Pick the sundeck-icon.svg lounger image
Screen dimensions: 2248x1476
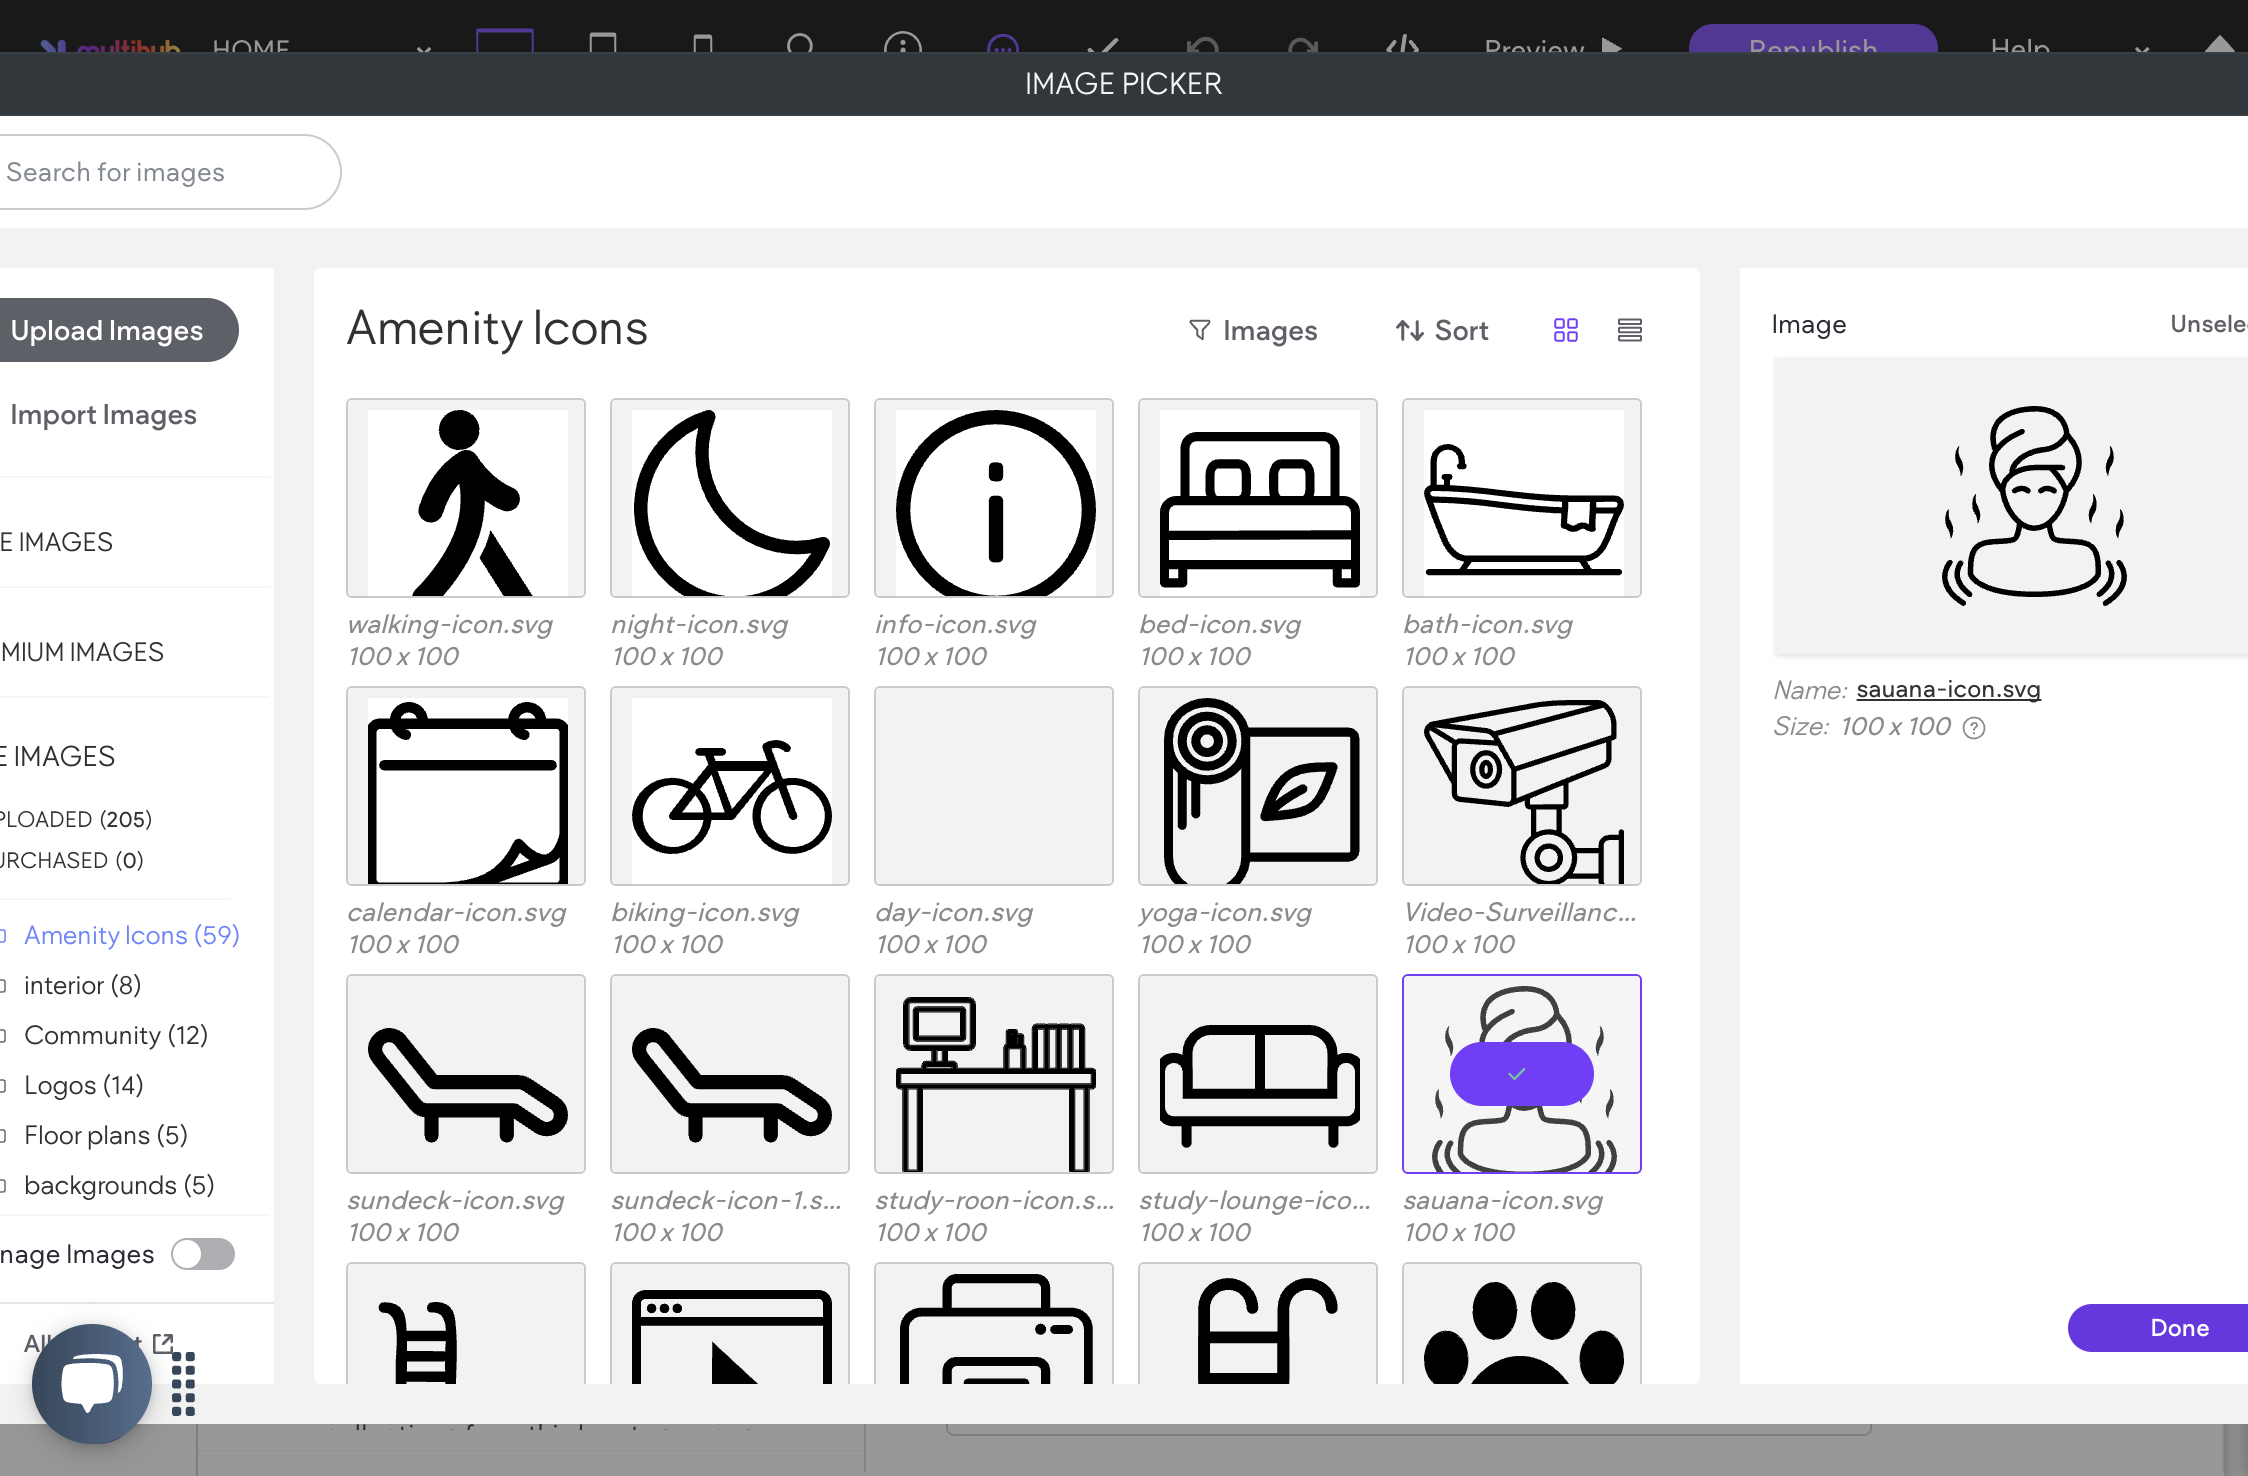pyautogui.click(x=466, y=1074)
